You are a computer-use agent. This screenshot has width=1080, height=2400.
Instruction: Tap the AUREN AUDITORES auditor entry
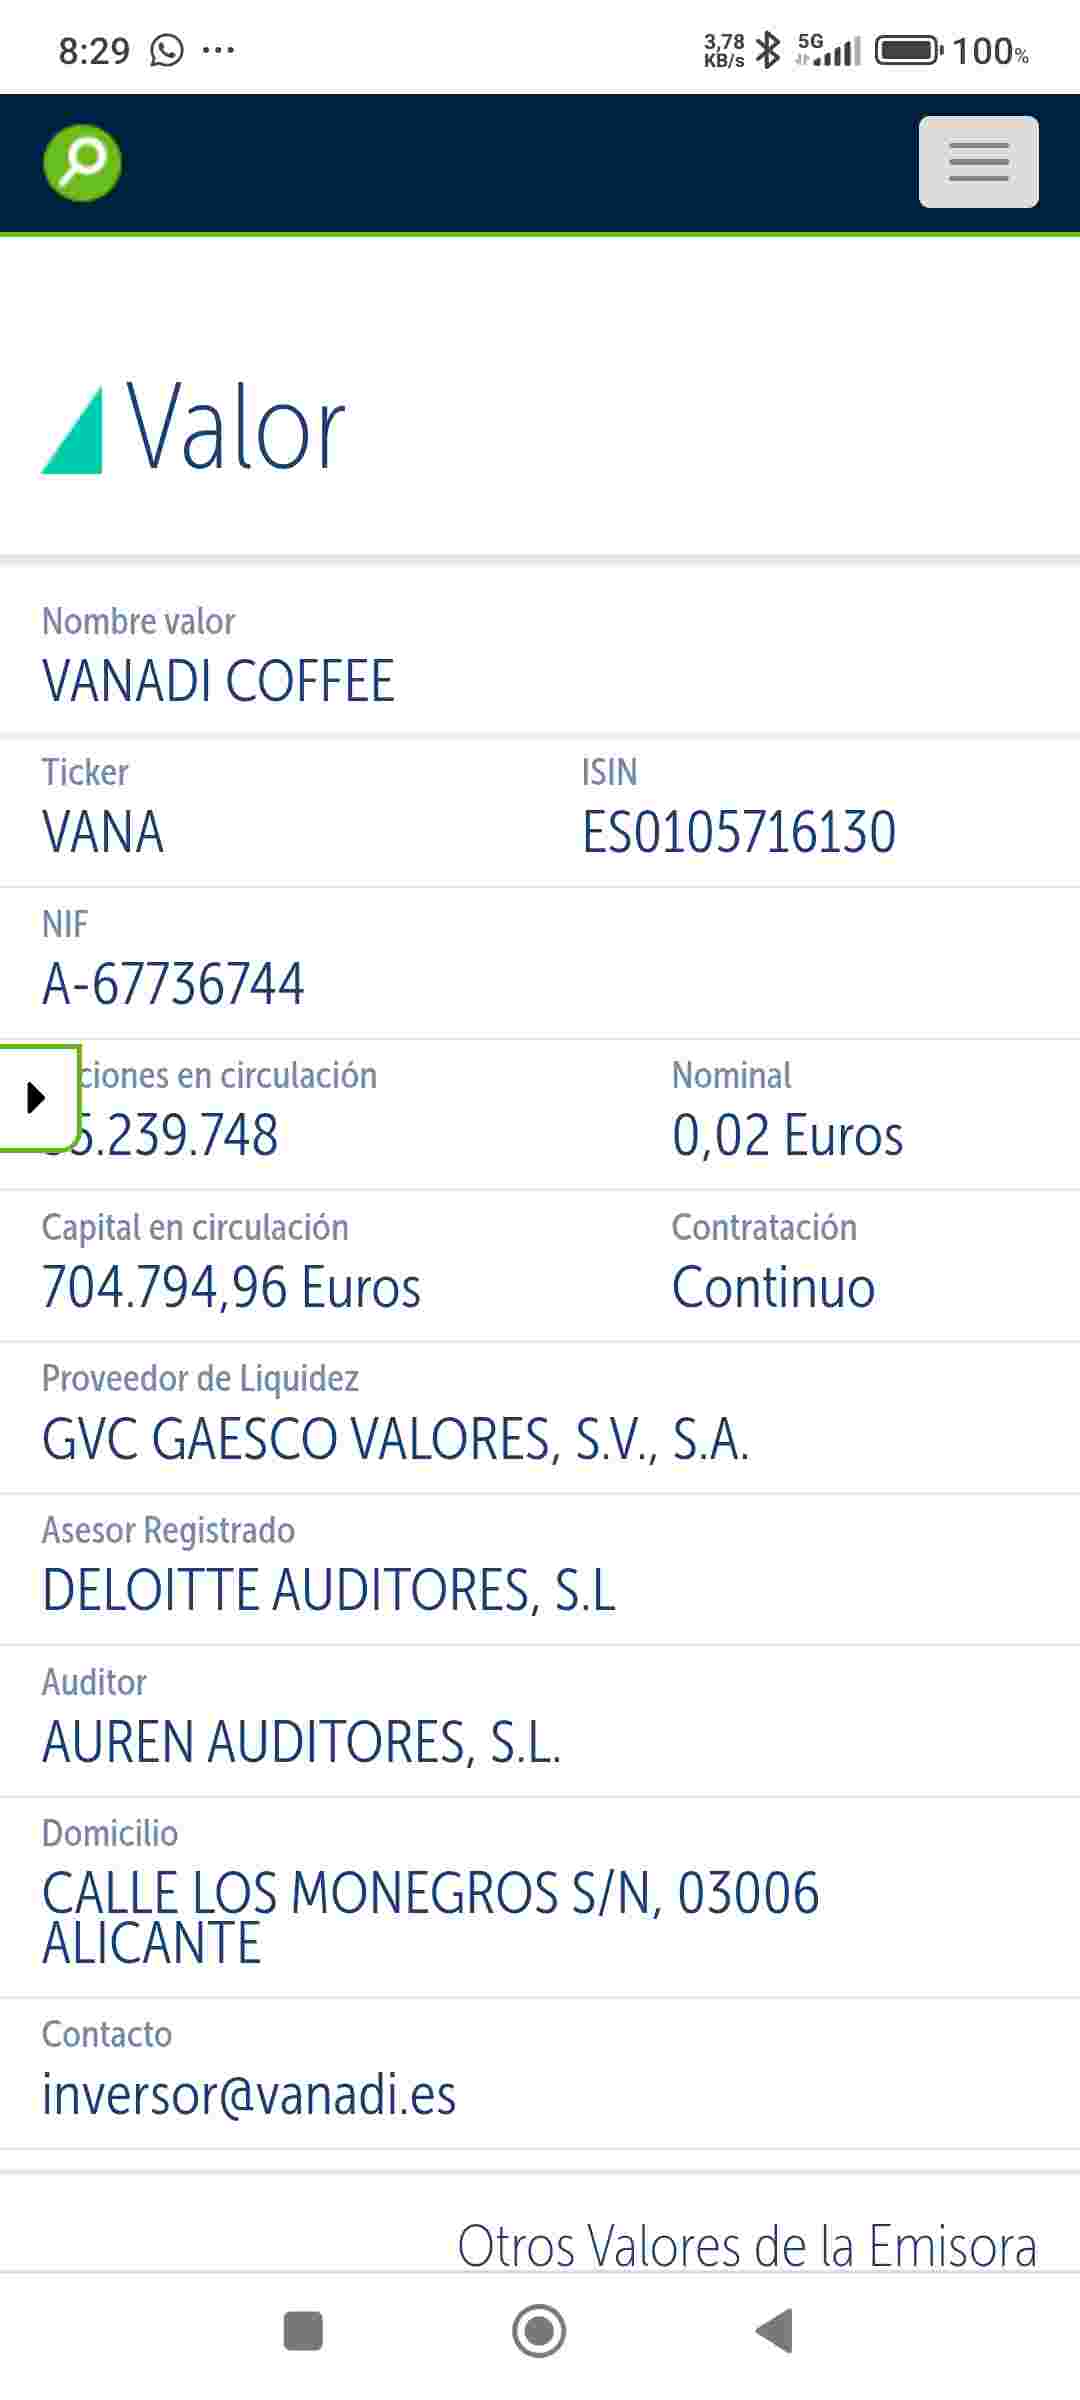(x=301, y=1742)
